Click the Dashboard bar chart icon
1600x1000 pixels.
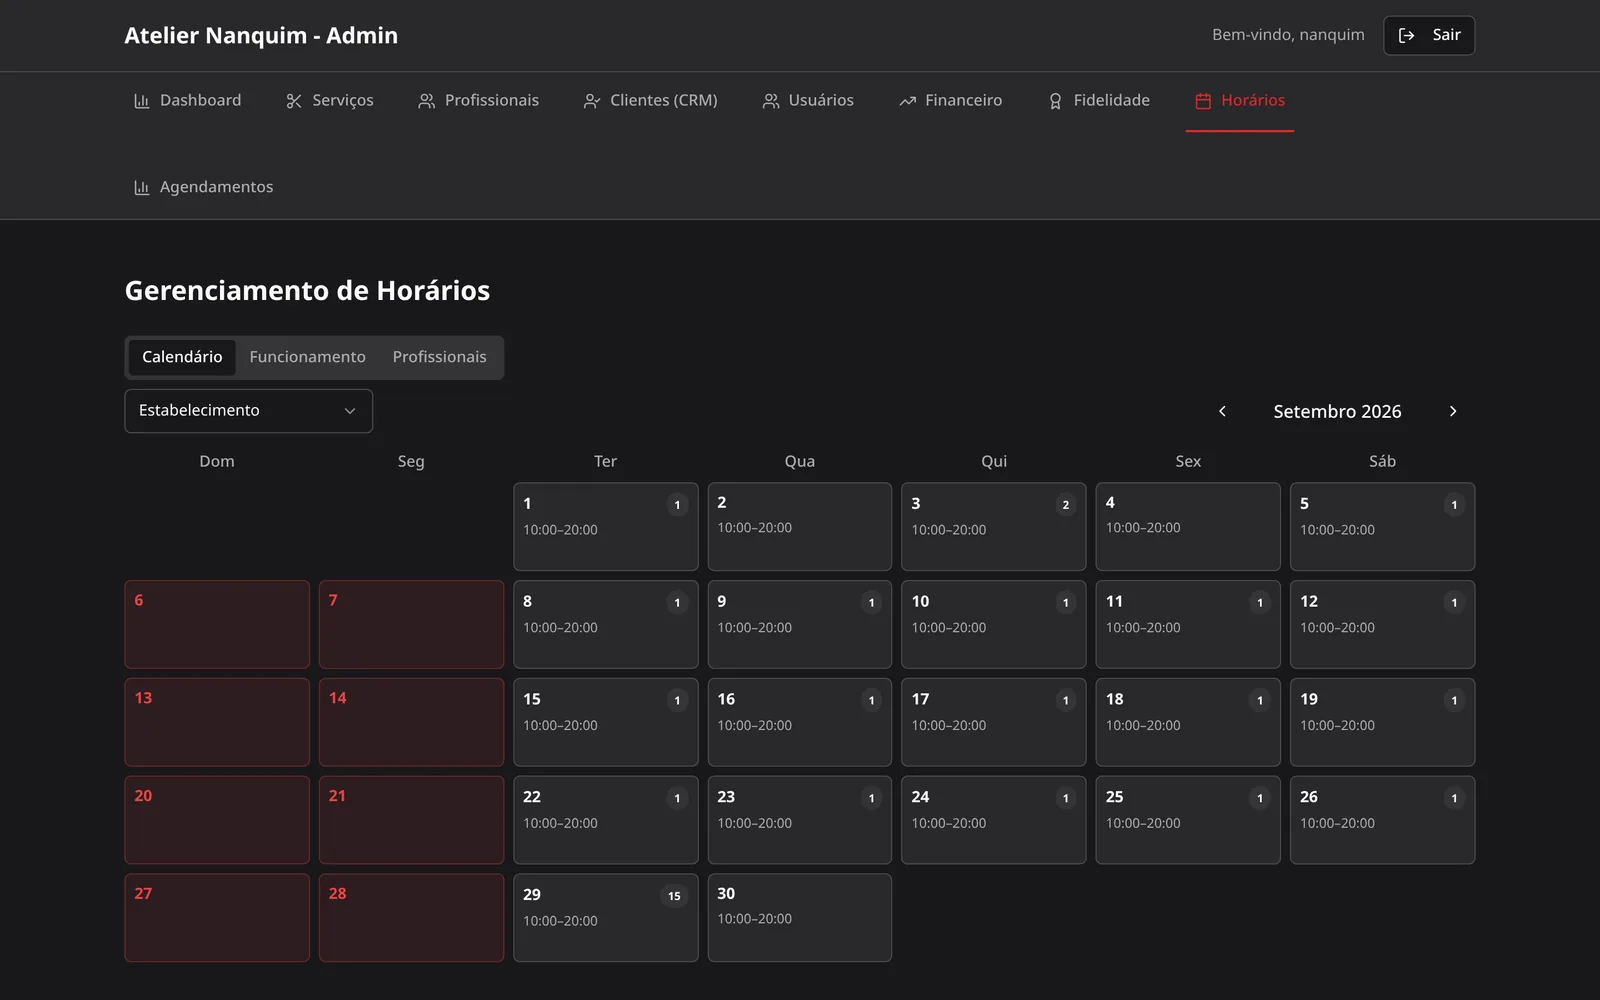coord(141,101)
